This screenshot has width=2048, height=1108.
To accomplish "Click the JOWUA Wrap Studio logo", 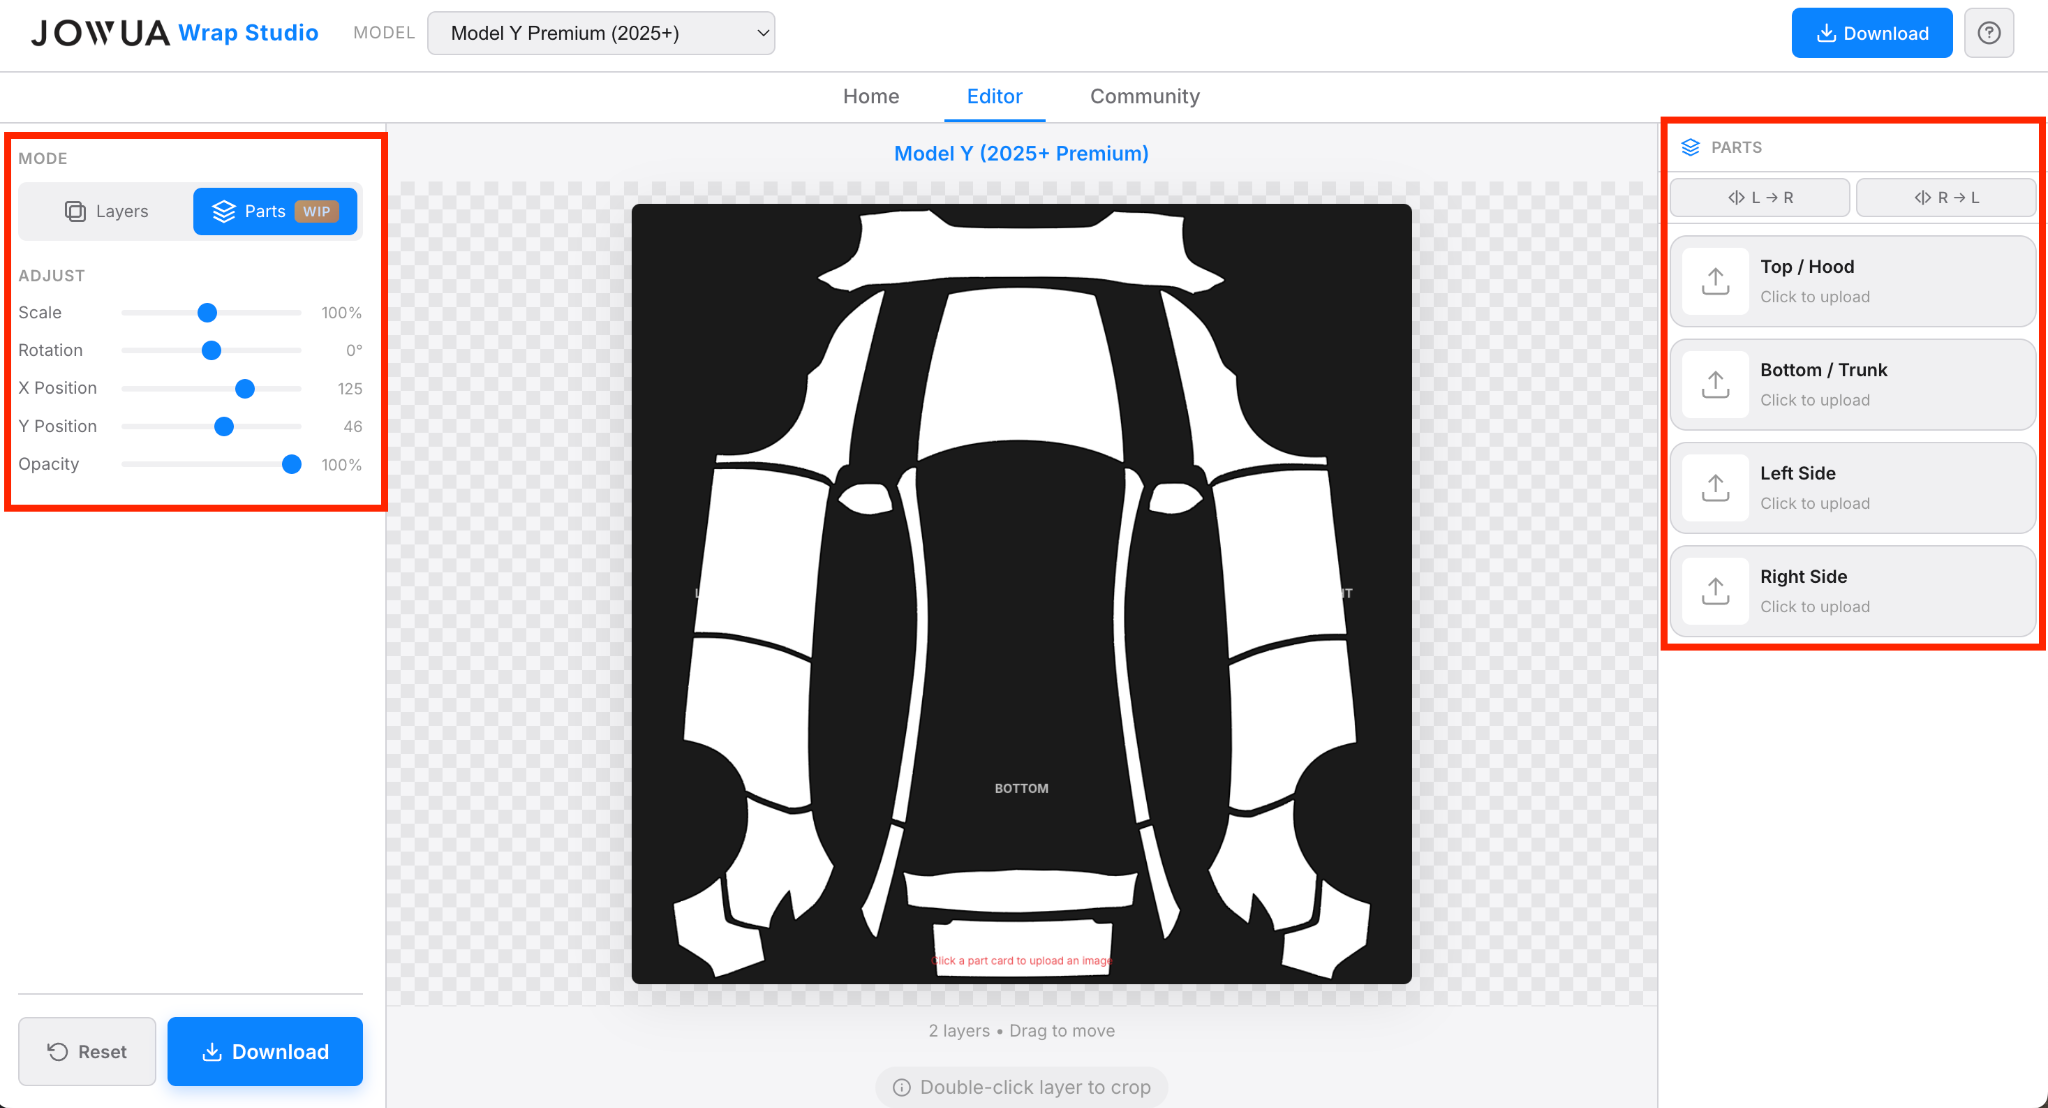I will [173, 32].
